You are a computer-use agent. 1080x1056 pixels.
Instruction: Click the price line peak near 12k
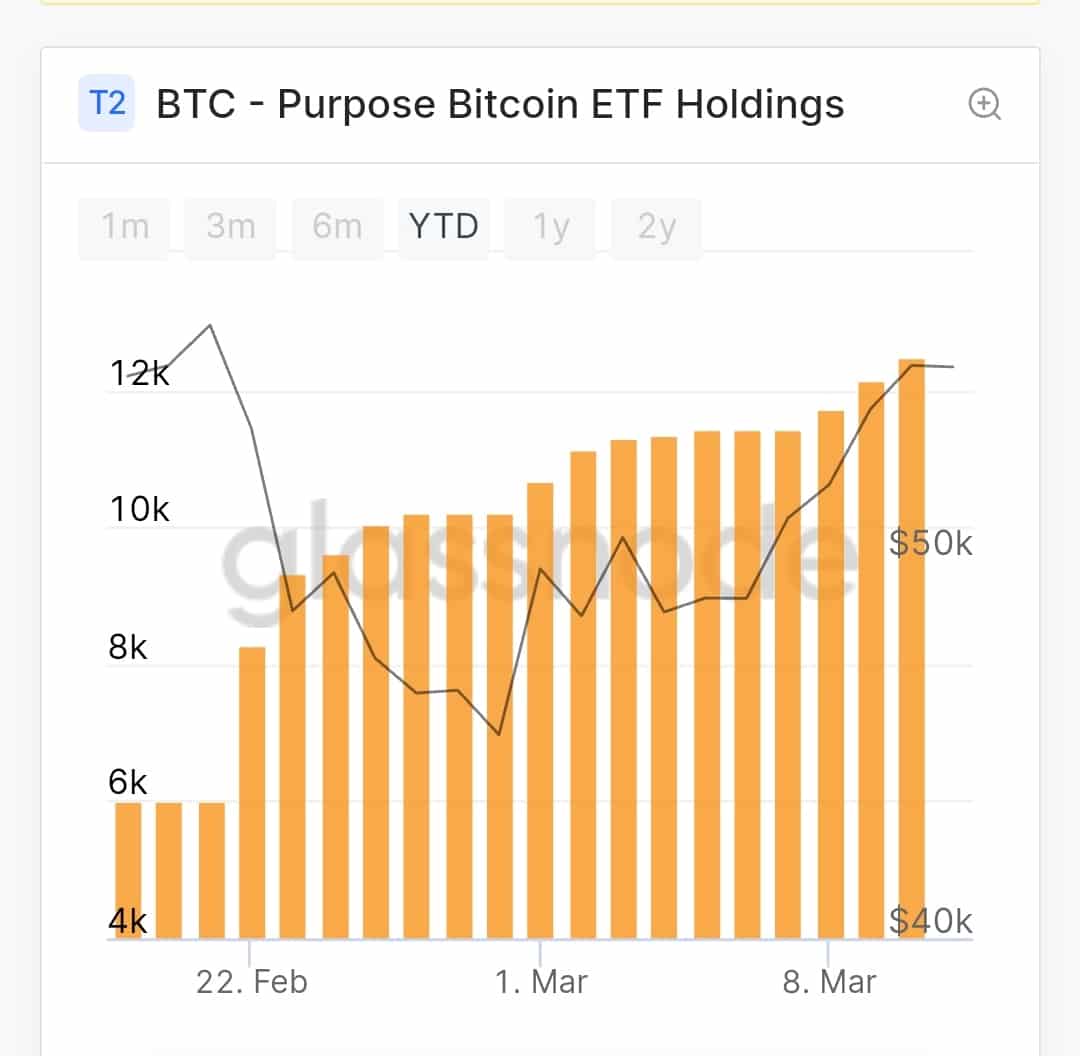point(210,326)
